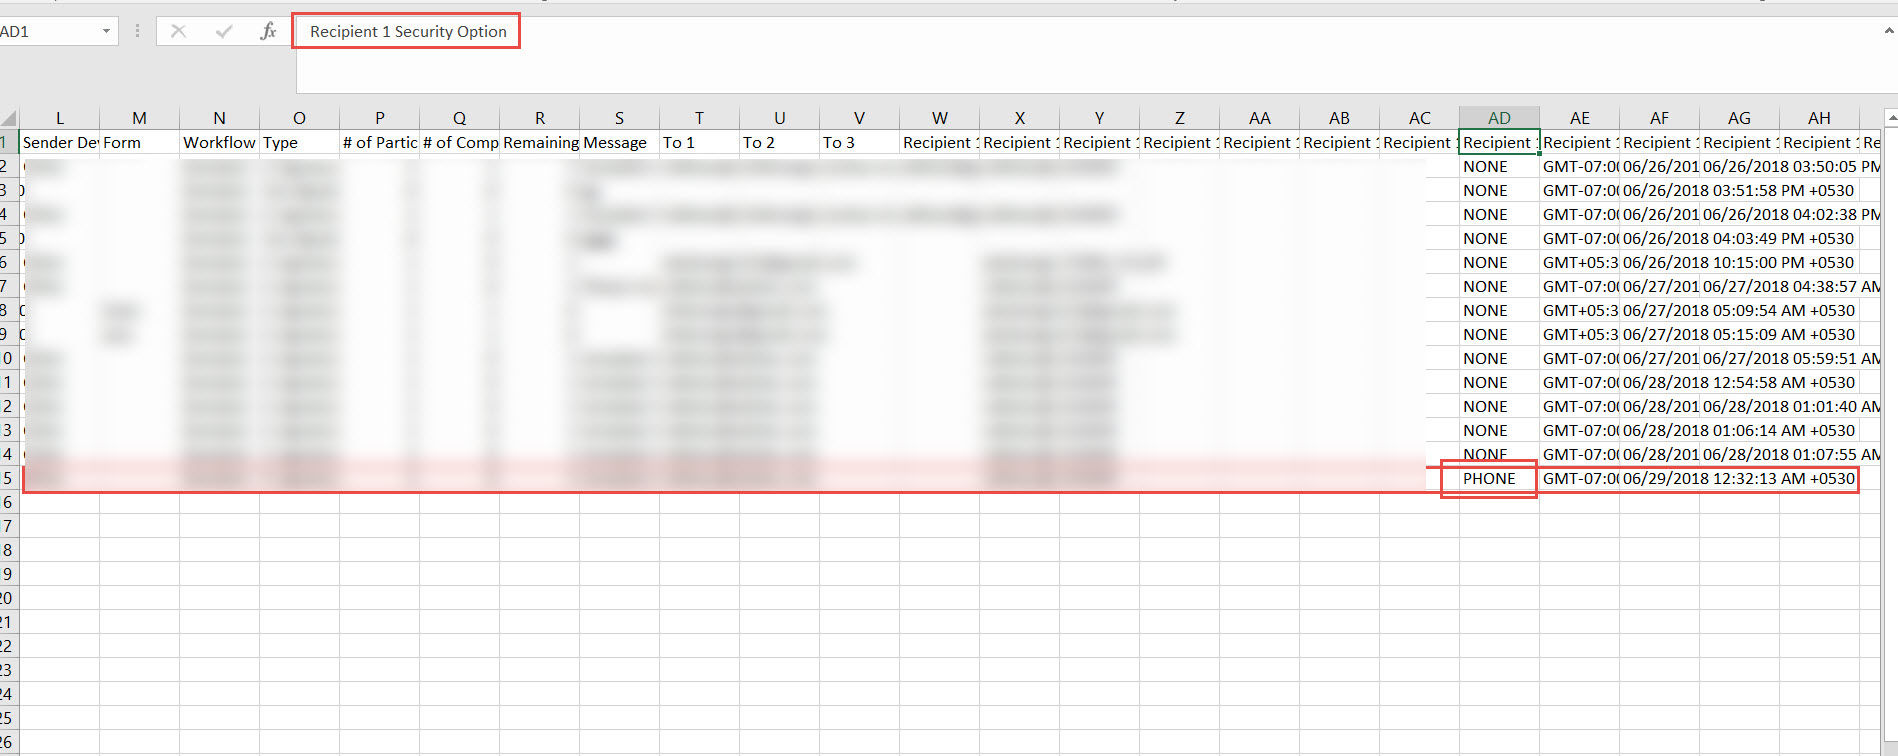
Task: Click the 'To 2' header cell
Action: [x=779, y=143]
